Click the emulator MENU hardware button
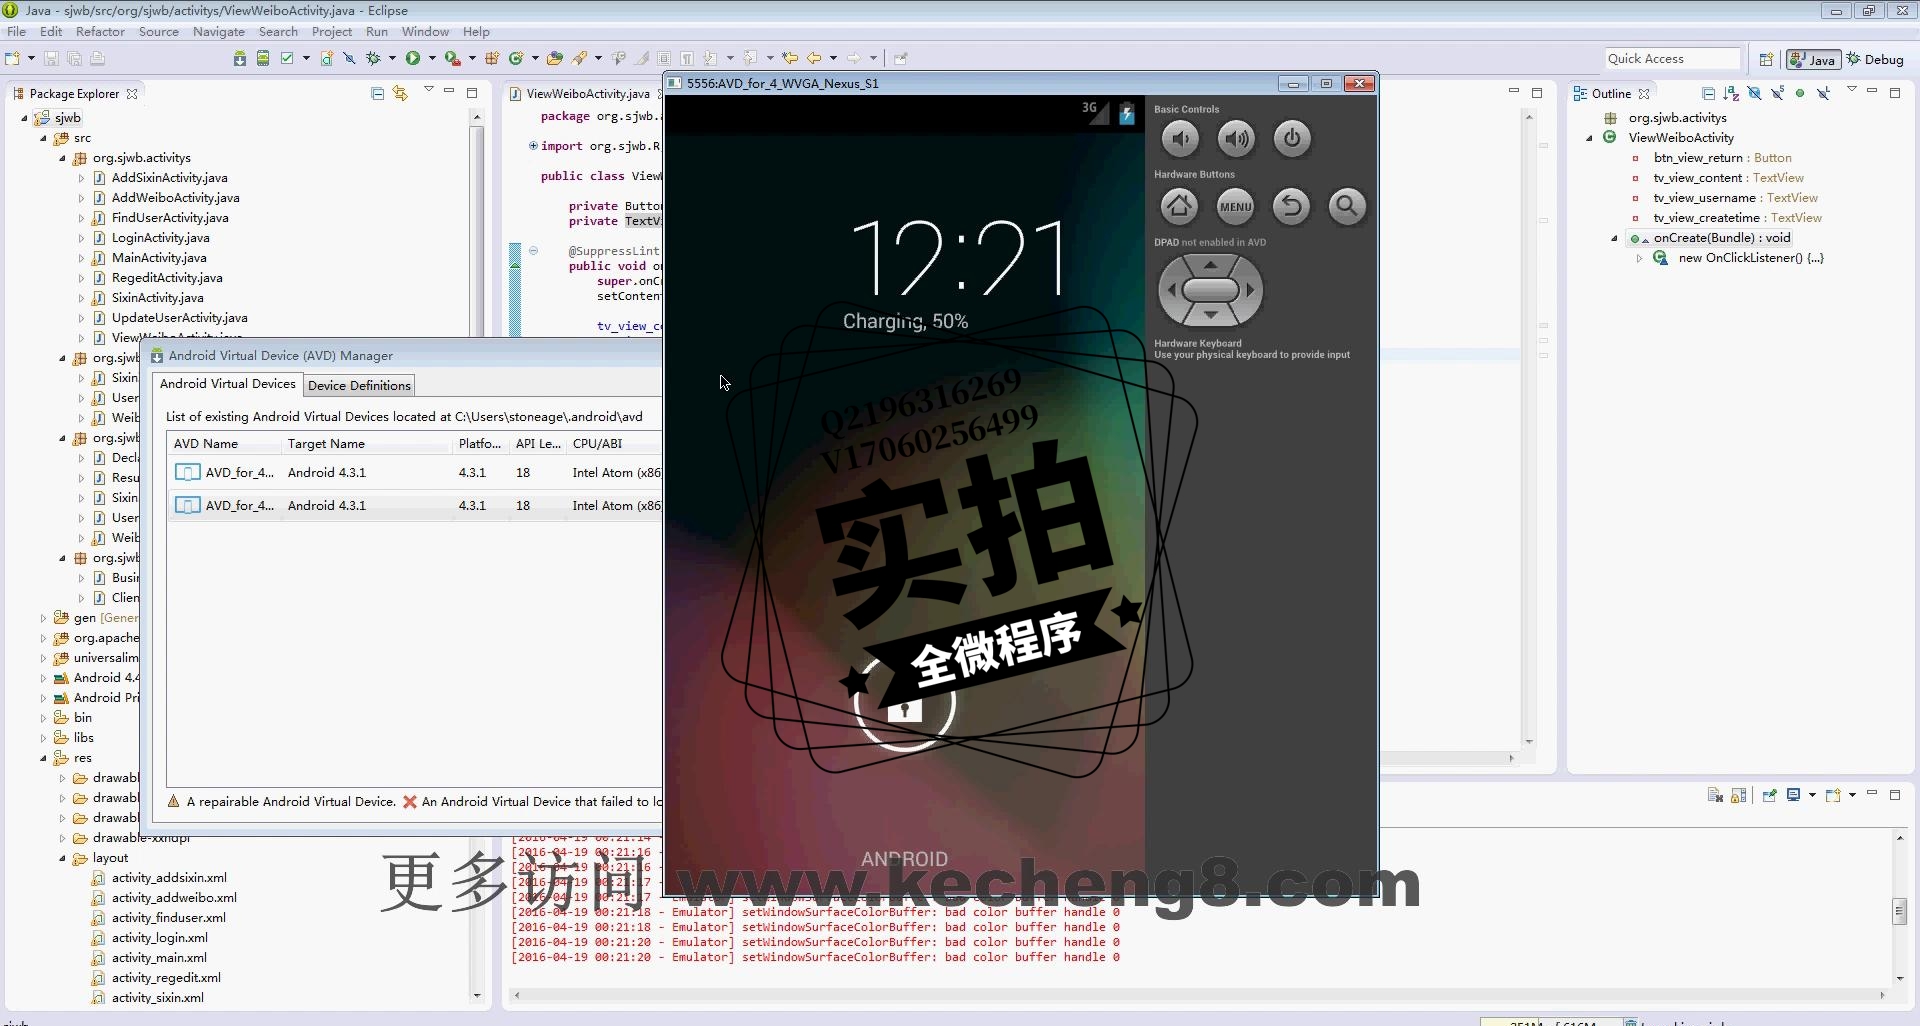 (1235, 206)
